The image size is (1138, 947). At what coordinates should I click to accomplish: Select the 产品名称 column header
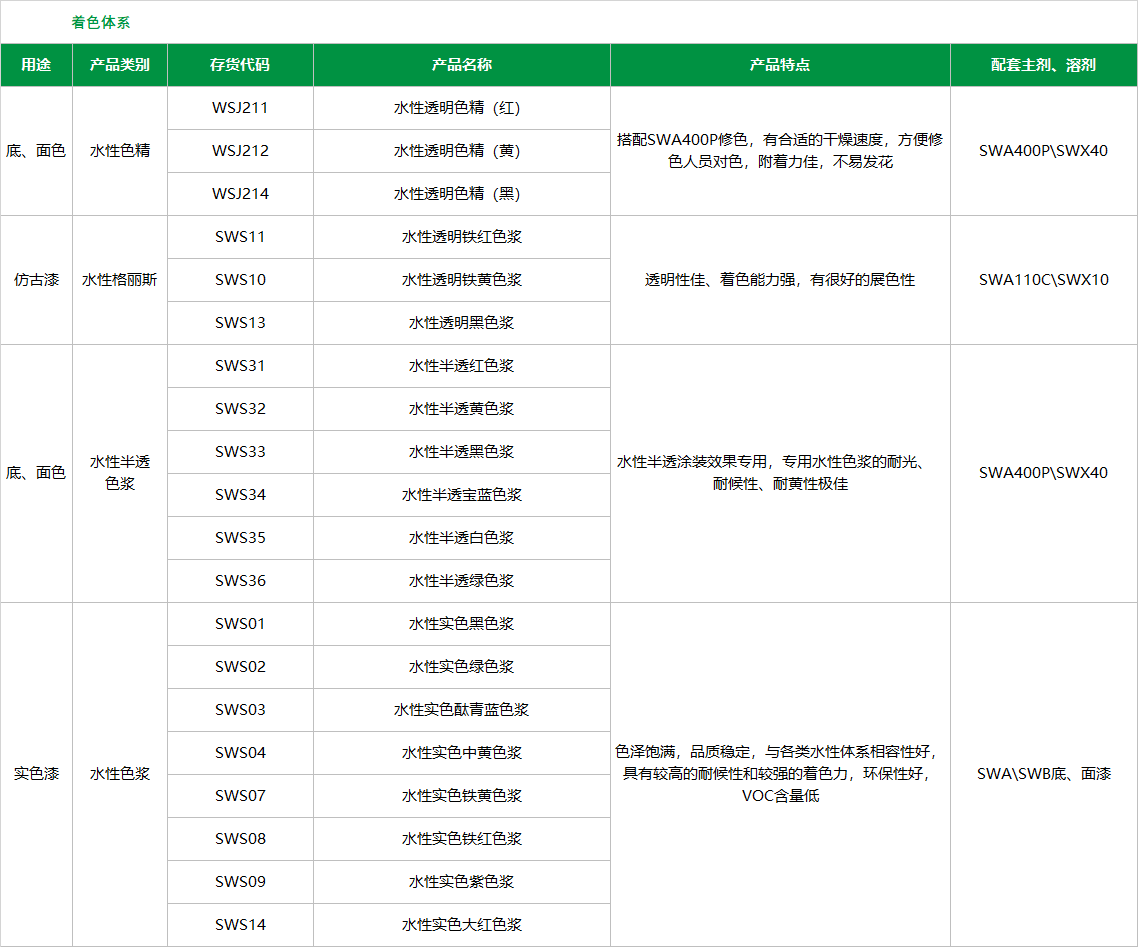tap(462, 65)
